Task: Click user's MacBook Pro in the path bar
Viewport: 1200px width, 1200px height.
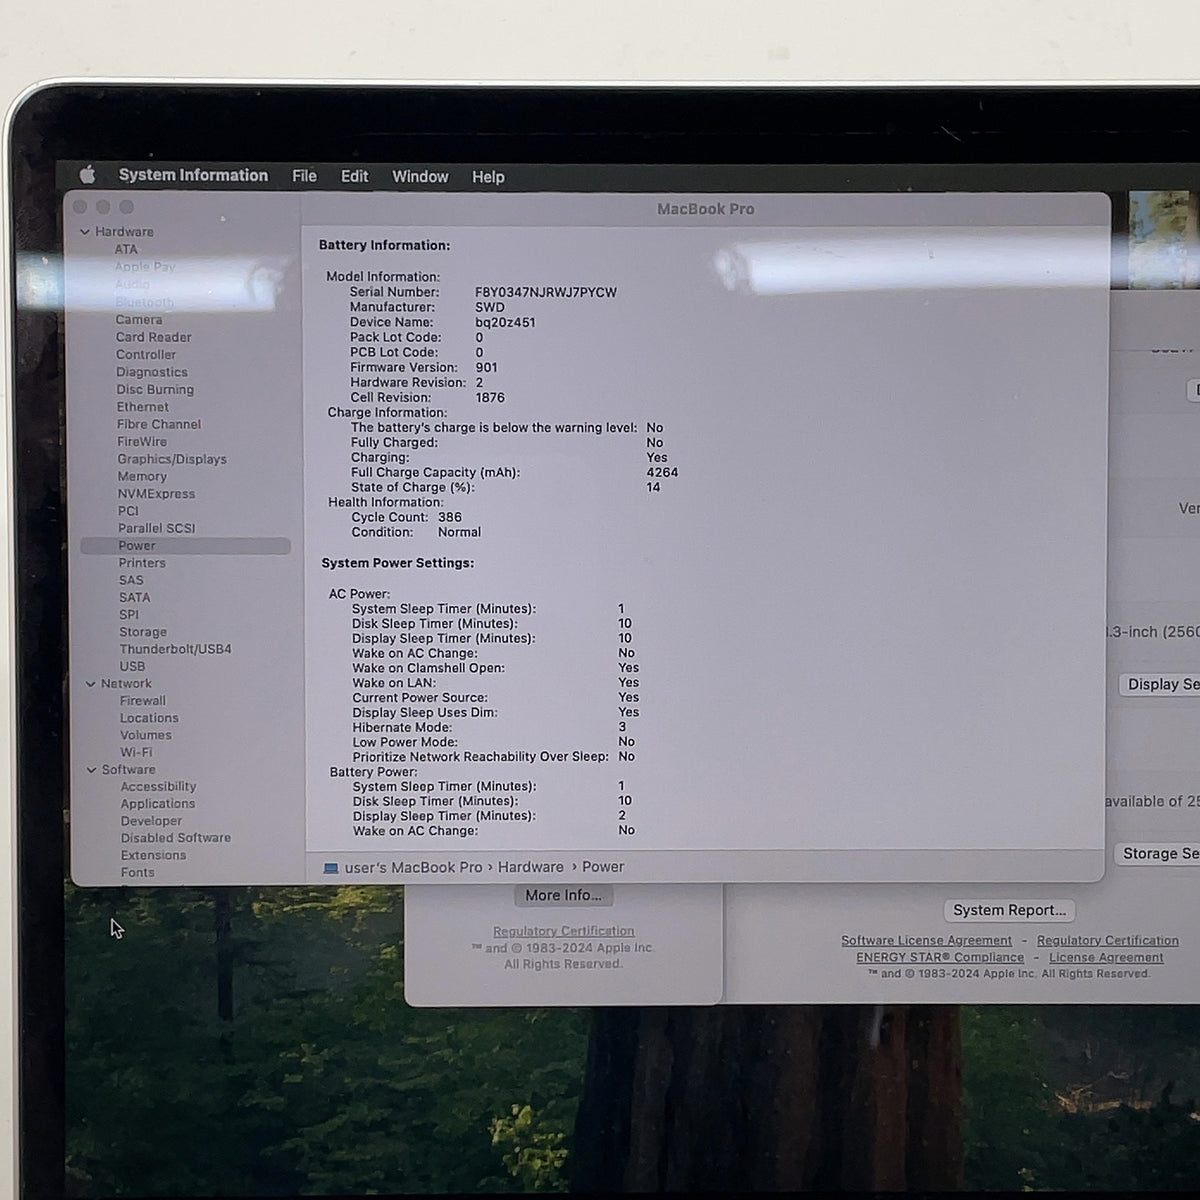Action: pos(413,867)
